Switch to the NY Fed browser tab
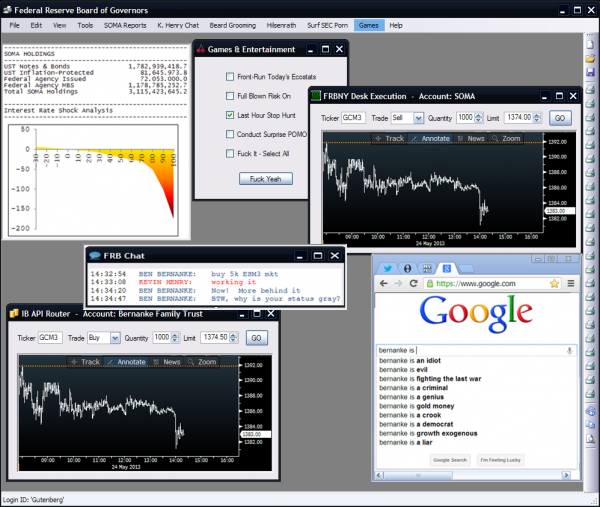Viewport: 600px width, 507px height. pyautogui.click(x=427, y=269)
